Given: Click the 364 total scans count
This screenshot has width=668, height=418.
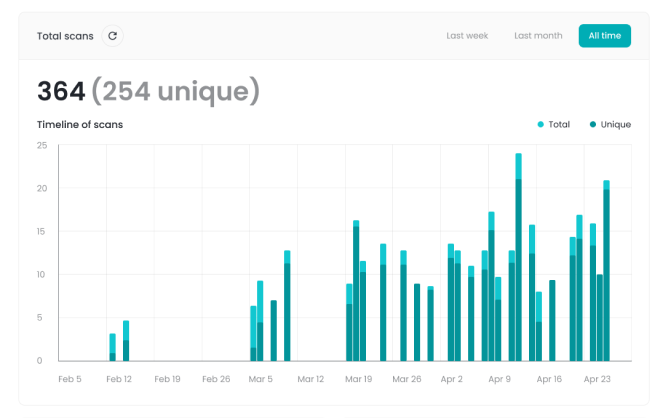Looking at the screenshot, I should tap(60, 92).
